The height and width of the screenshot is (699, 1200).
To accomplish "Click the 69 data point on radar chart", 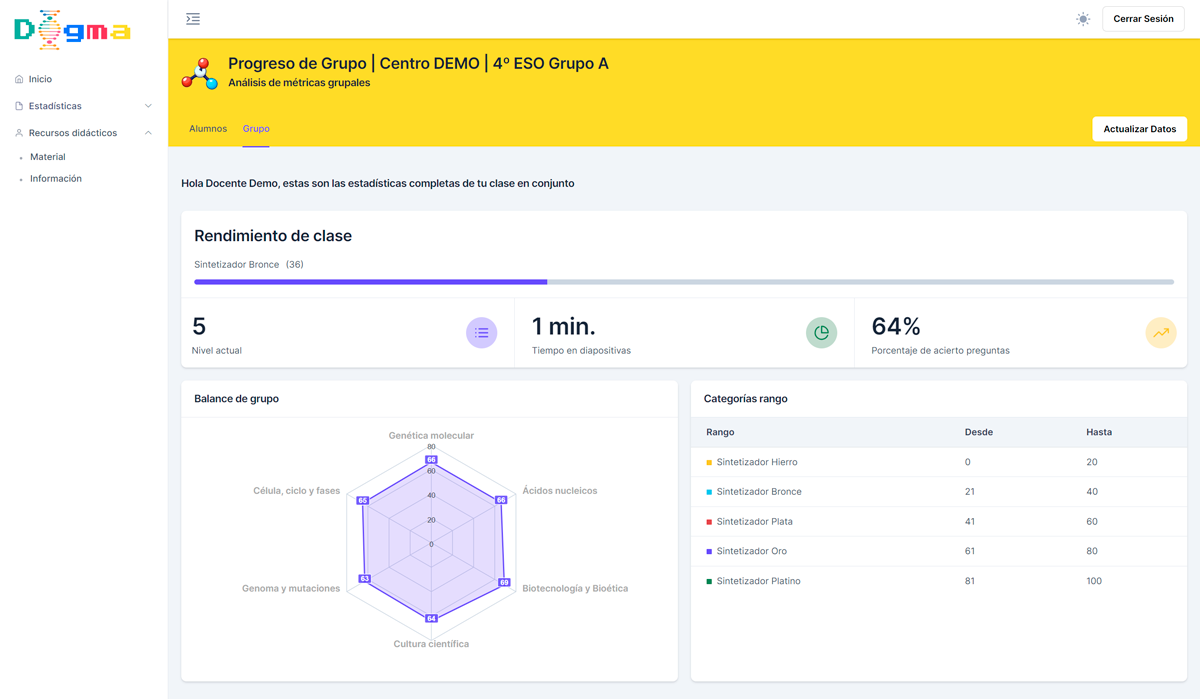I will coord(504,582).
